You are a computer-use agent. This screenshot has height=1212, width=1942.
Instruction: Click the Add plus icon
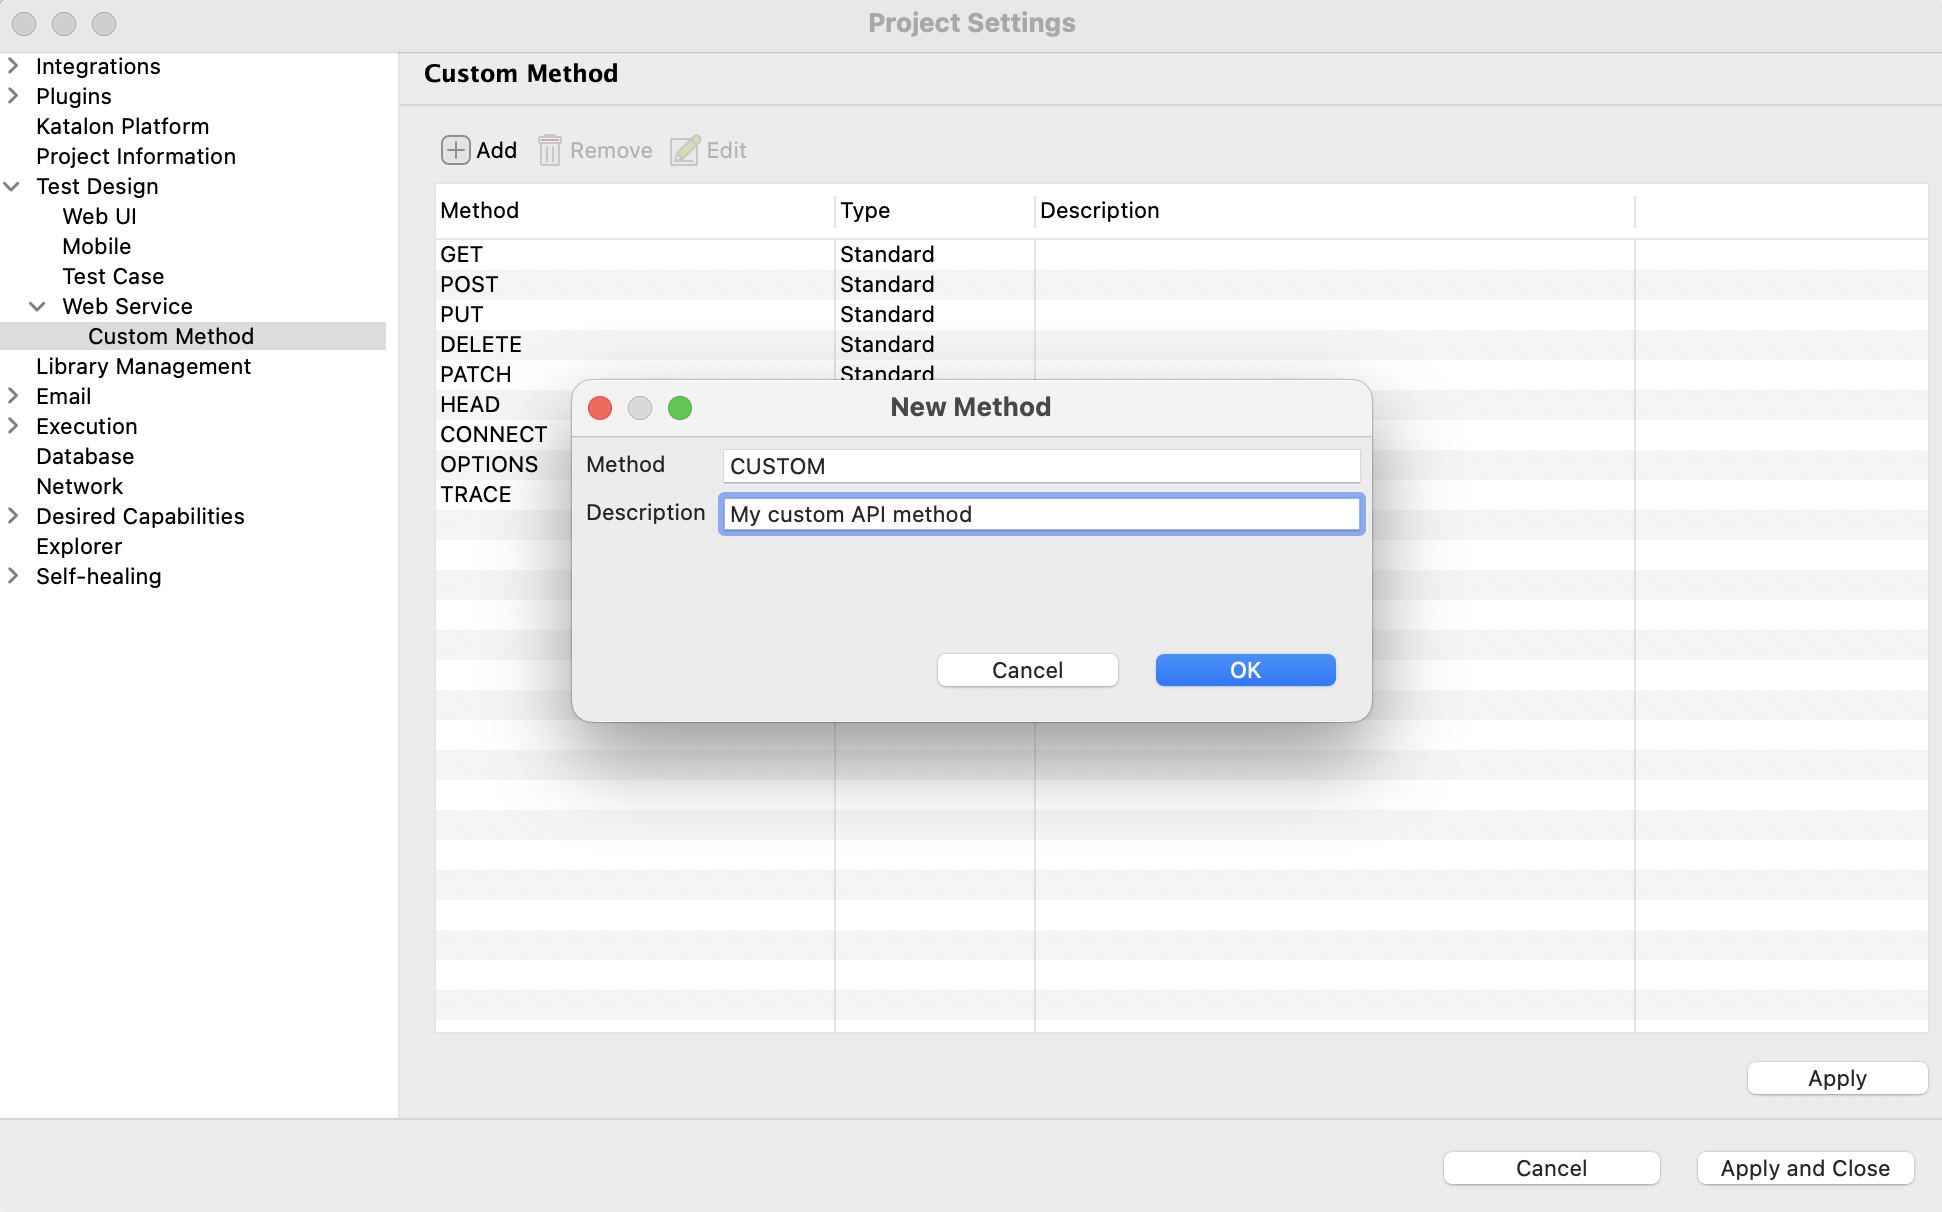[455, 150]
